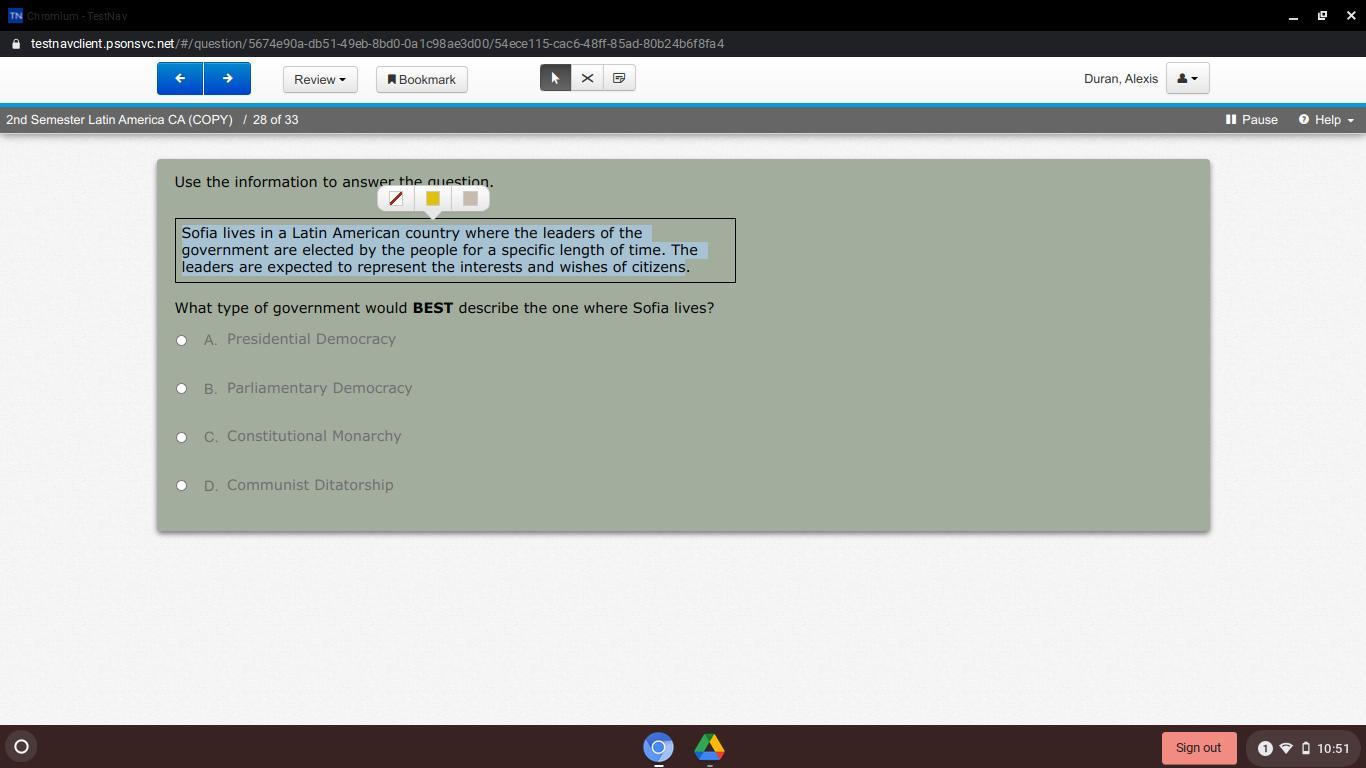
Task: Apply yellow highlight color swatch
Action: [433, 199]
